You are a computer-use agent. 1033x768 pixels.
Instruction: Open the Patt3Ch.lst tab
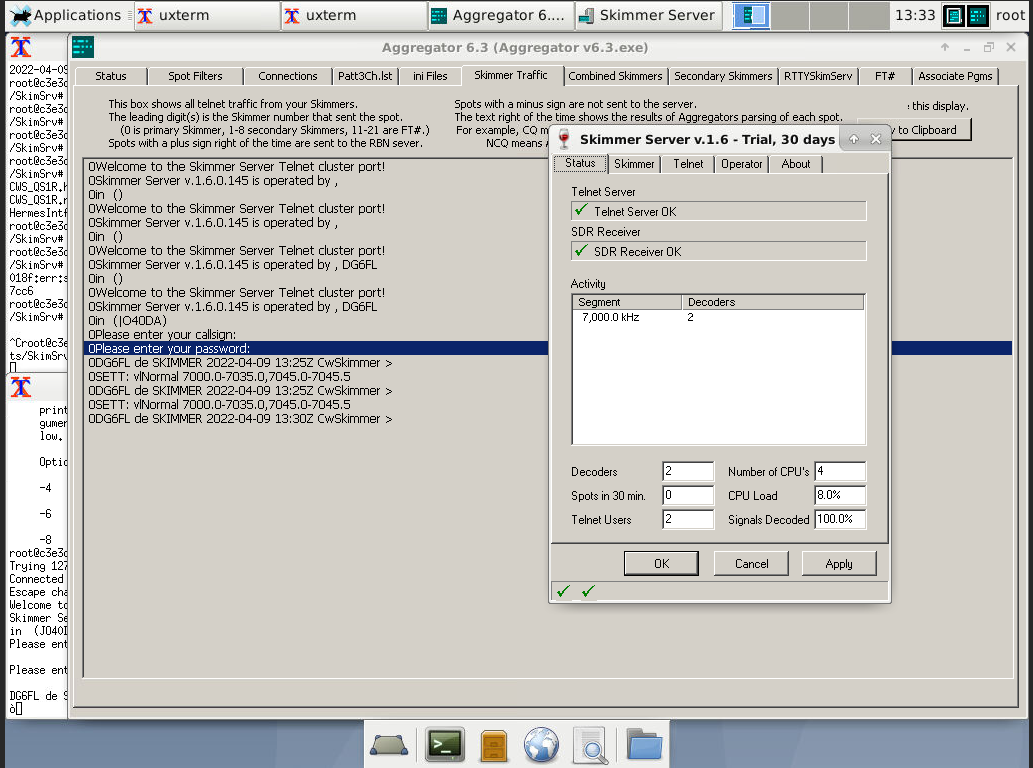(x=365, y=76)
